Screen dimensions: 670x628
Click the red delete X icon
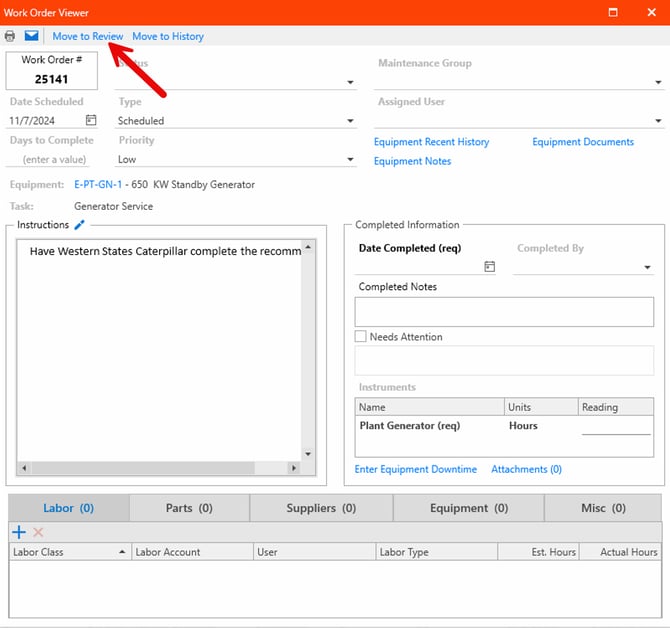tap(39, 533)
